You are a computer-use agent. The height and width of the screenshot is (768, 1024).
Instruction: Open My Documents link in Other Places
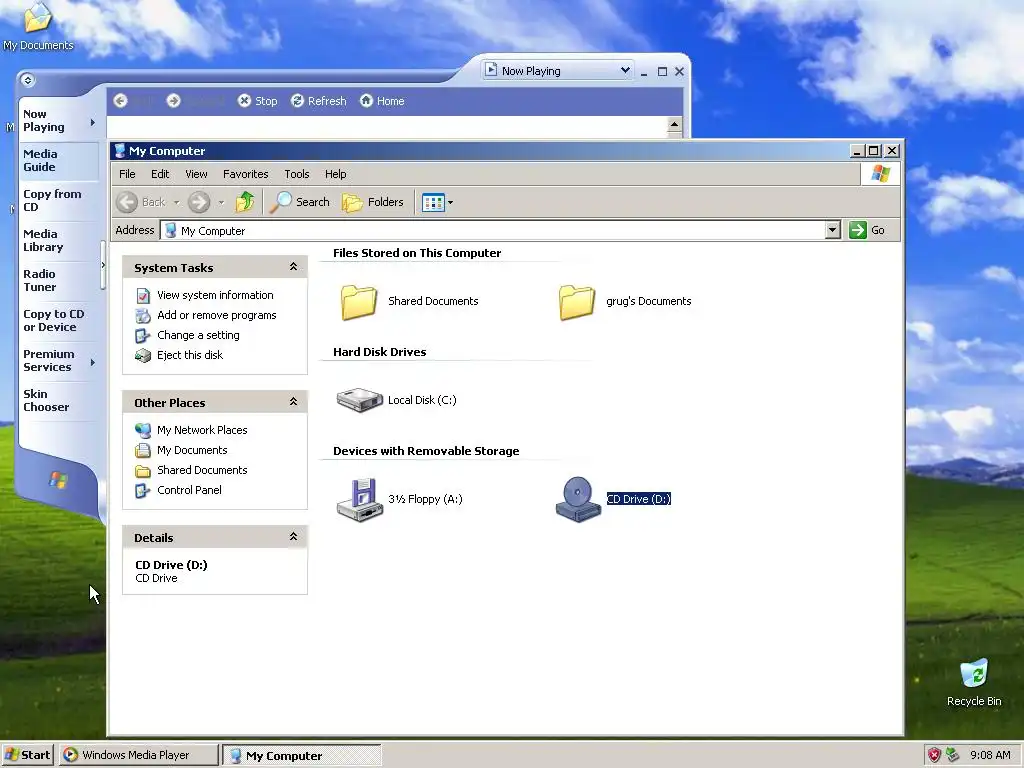(192, 450)
